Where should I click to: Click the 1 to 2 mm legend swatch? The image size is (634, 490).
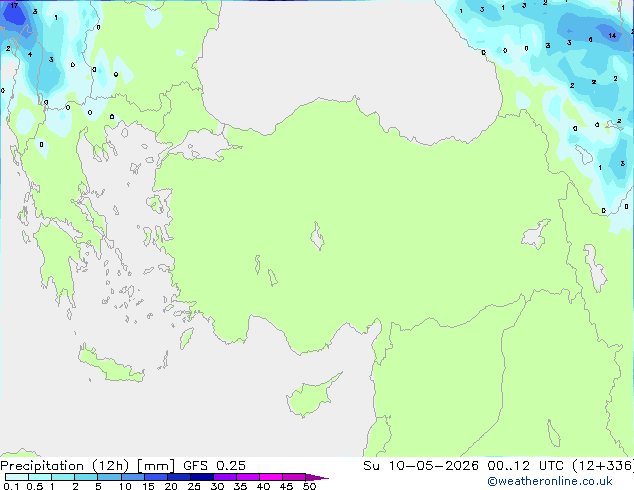point(63,477)
